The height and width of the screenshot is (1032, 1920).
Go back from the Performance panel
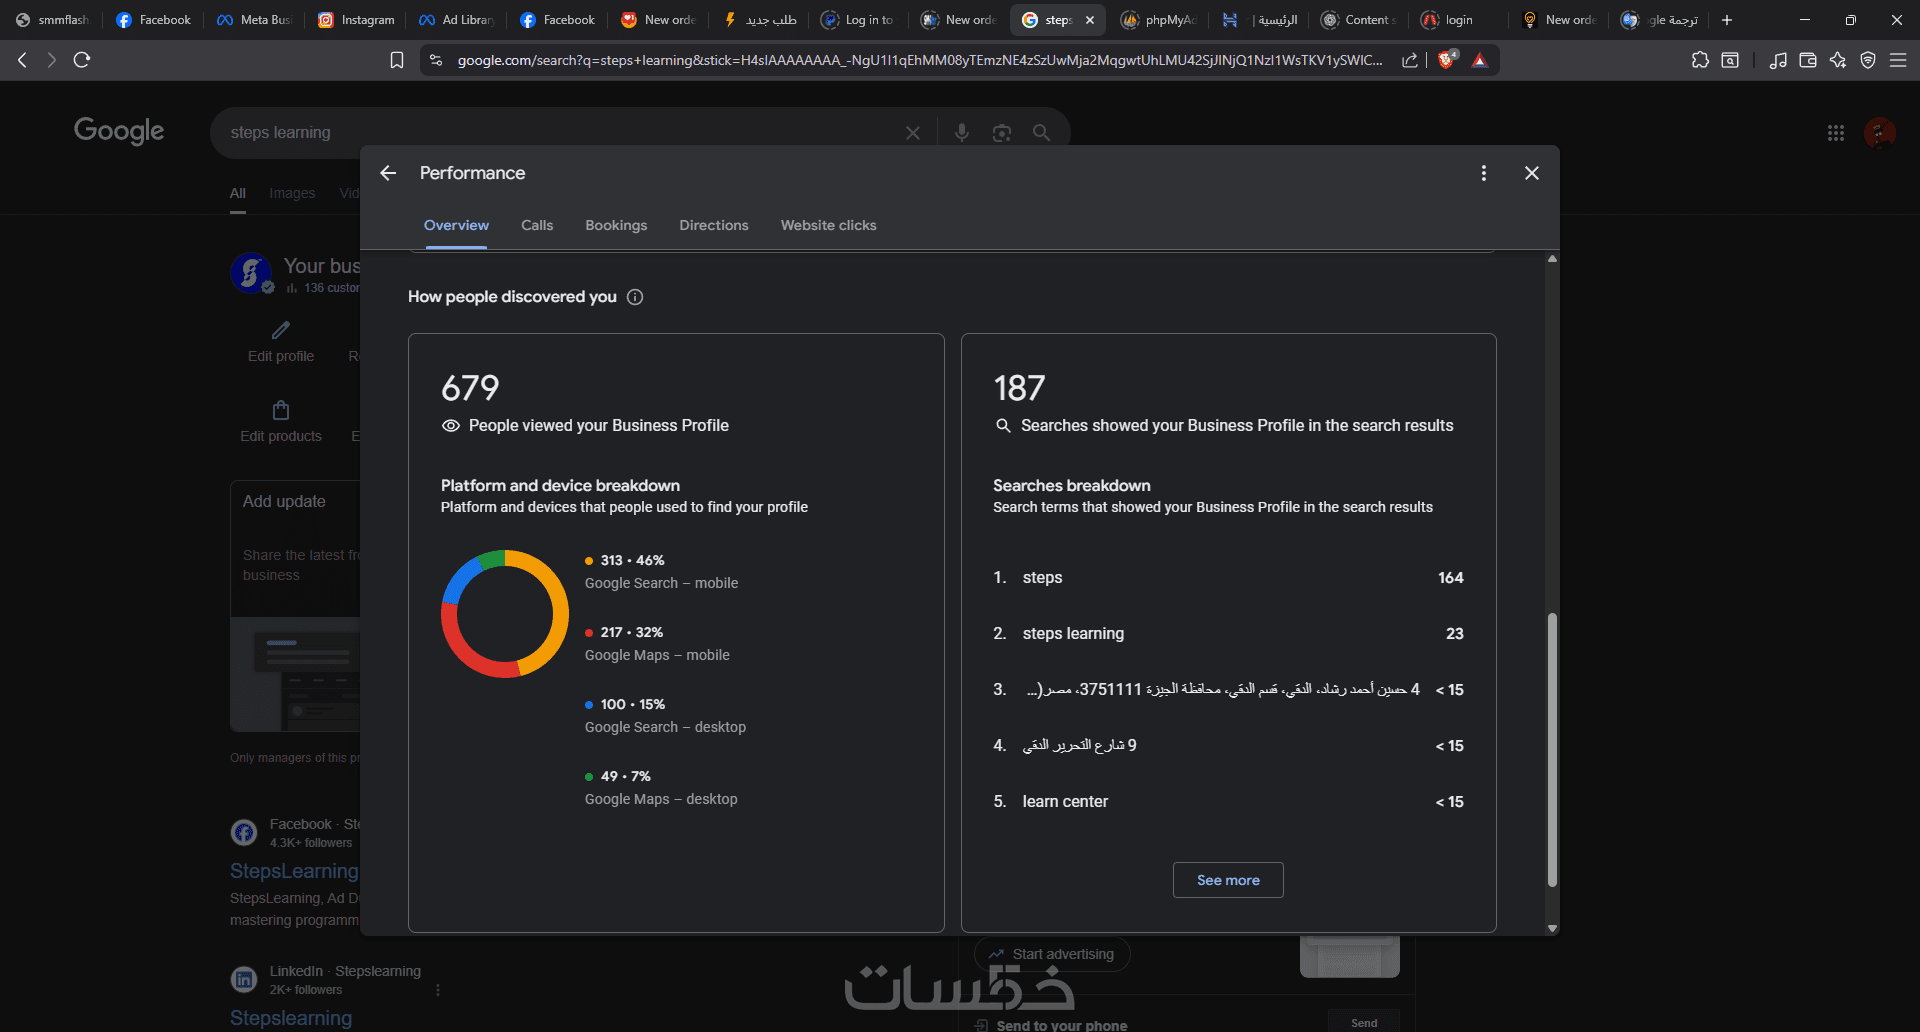coord(388,173)
